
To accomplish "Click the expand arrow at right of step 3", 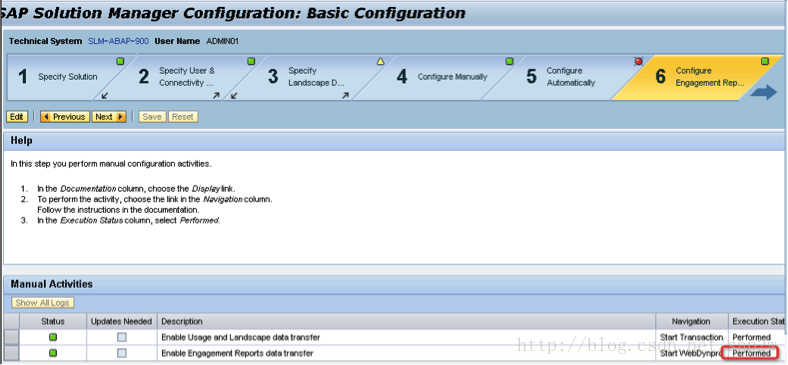I will click(x=345, y=95).
